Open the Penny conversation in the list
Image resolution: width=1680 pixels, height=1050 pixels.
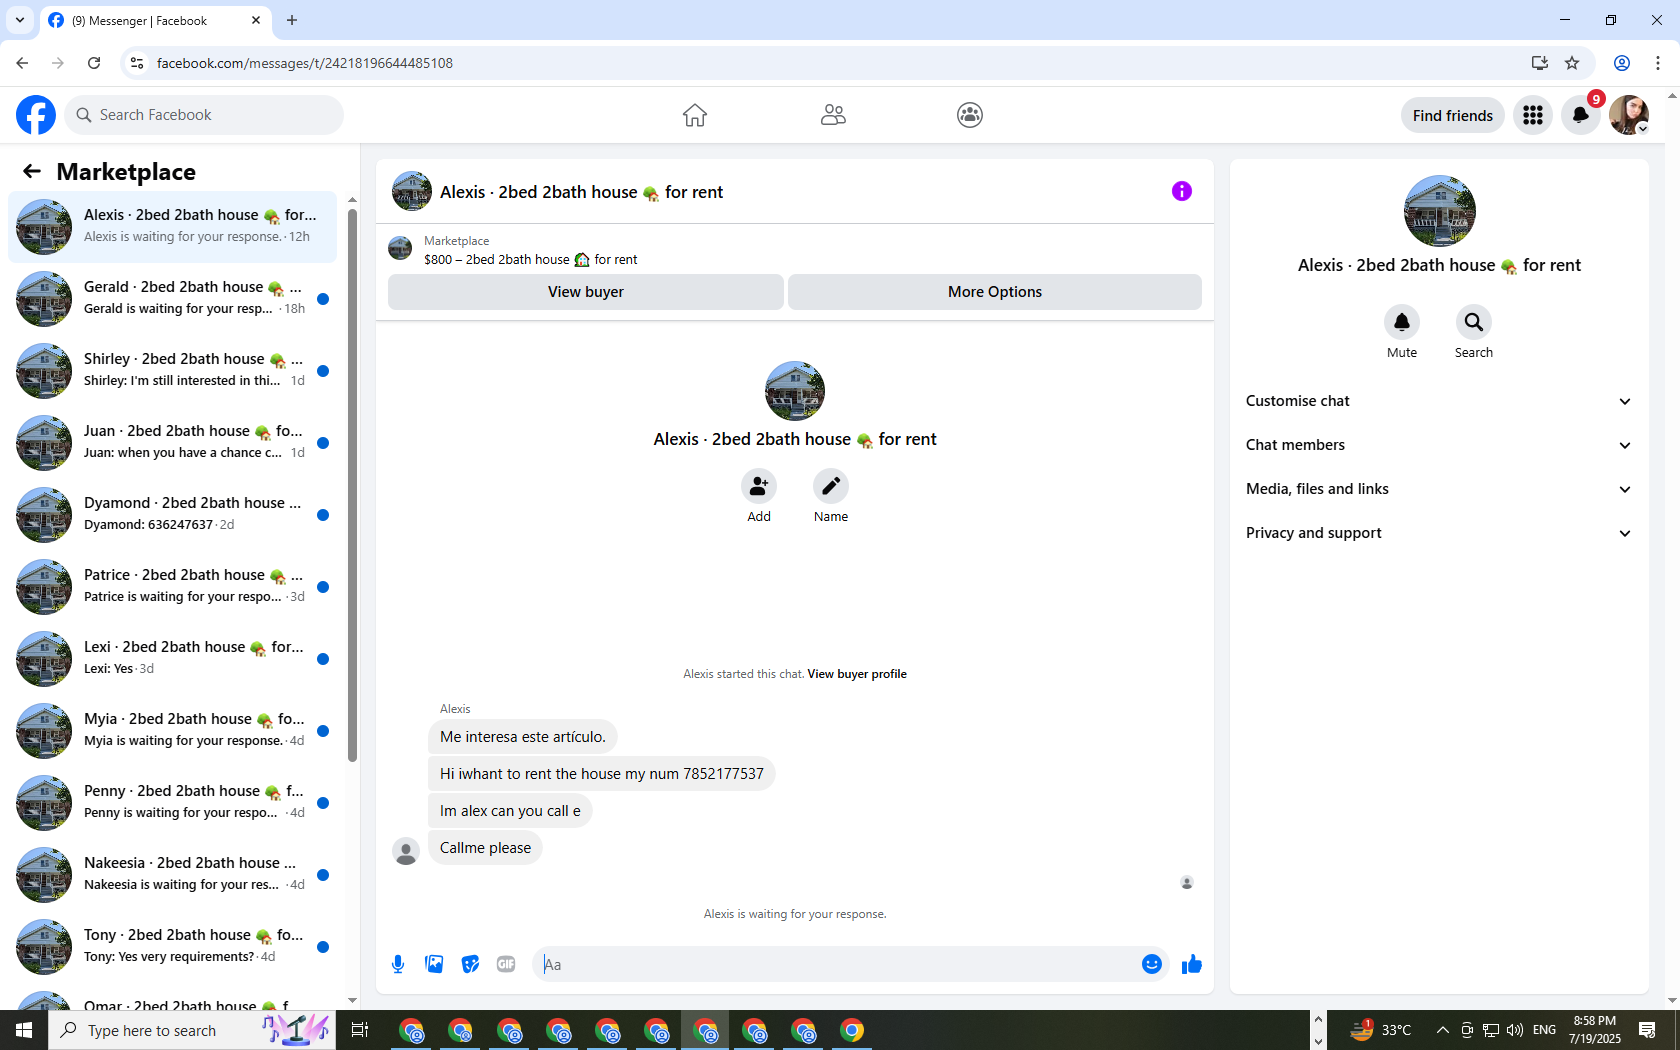click(172, 803)
